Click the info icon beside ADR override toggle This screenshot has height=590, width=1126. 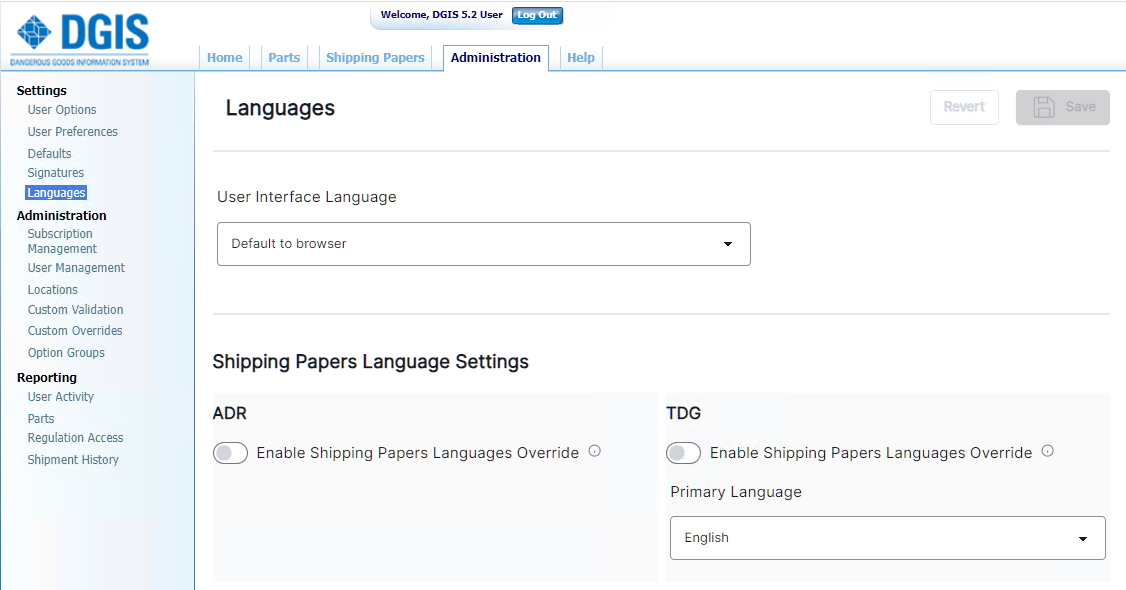click(x=594, y=451)
